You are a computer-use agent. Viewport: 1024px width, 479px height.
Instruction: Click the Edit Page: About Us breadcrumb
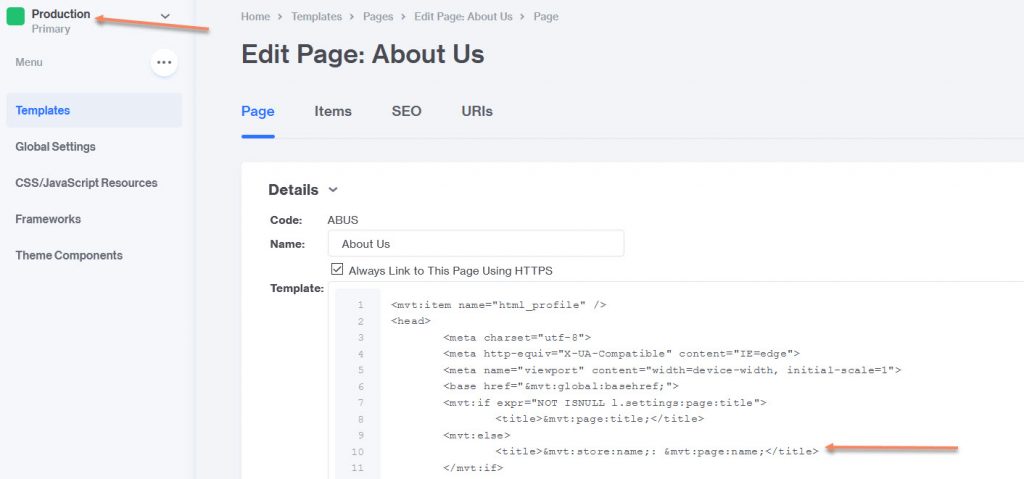(463, 16)
